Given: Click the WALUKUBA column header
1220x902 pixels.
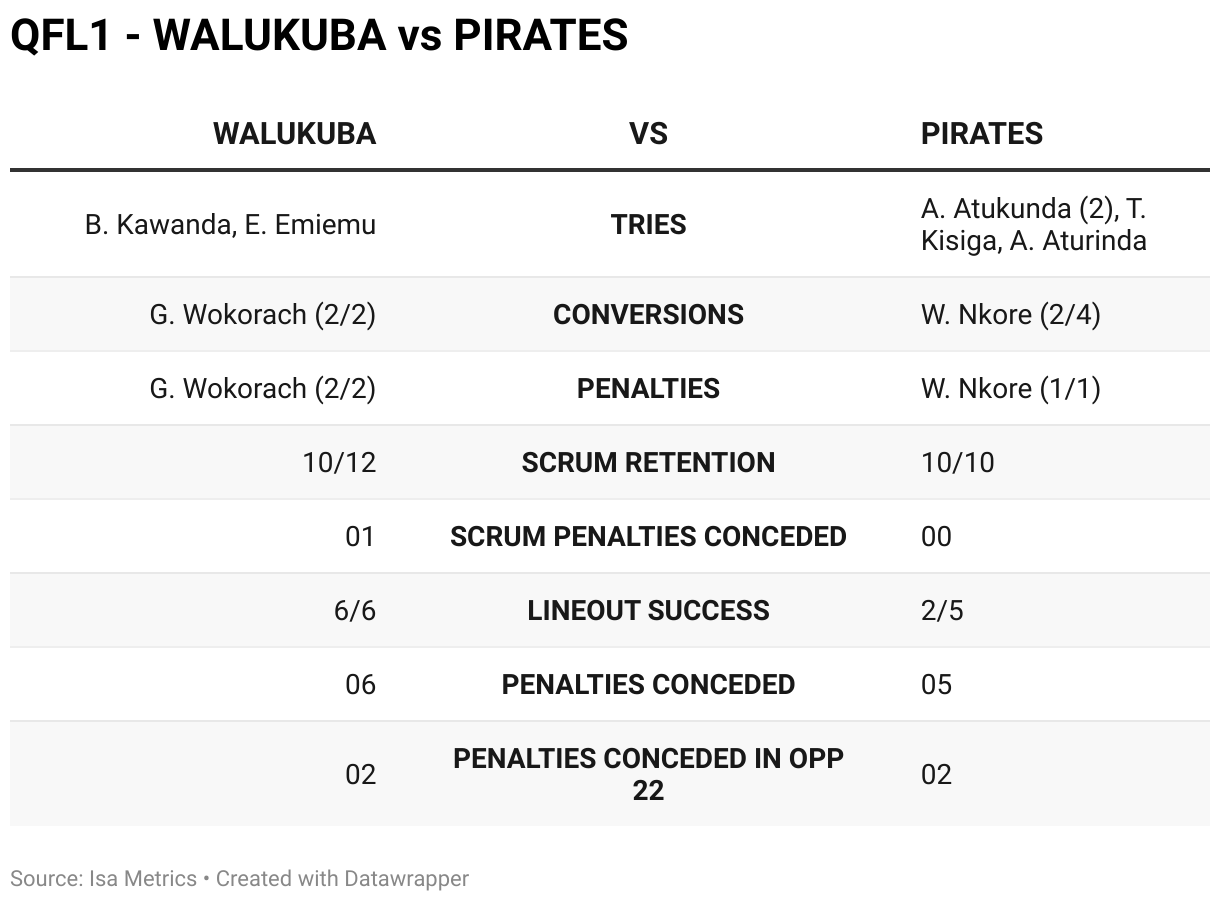Looking at the screenshot, I should coord(294,134).
